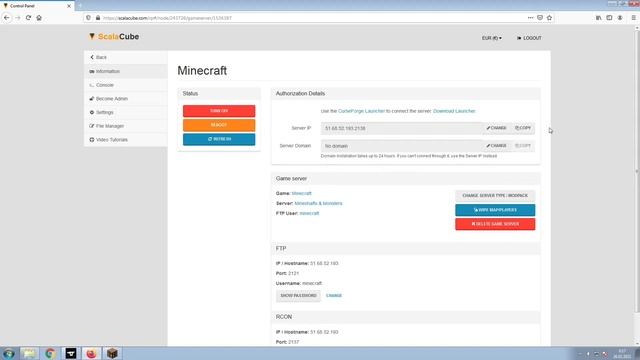Open the Windows Start button
The width and height of the screenshot is (640, 360).
(9, 353)
